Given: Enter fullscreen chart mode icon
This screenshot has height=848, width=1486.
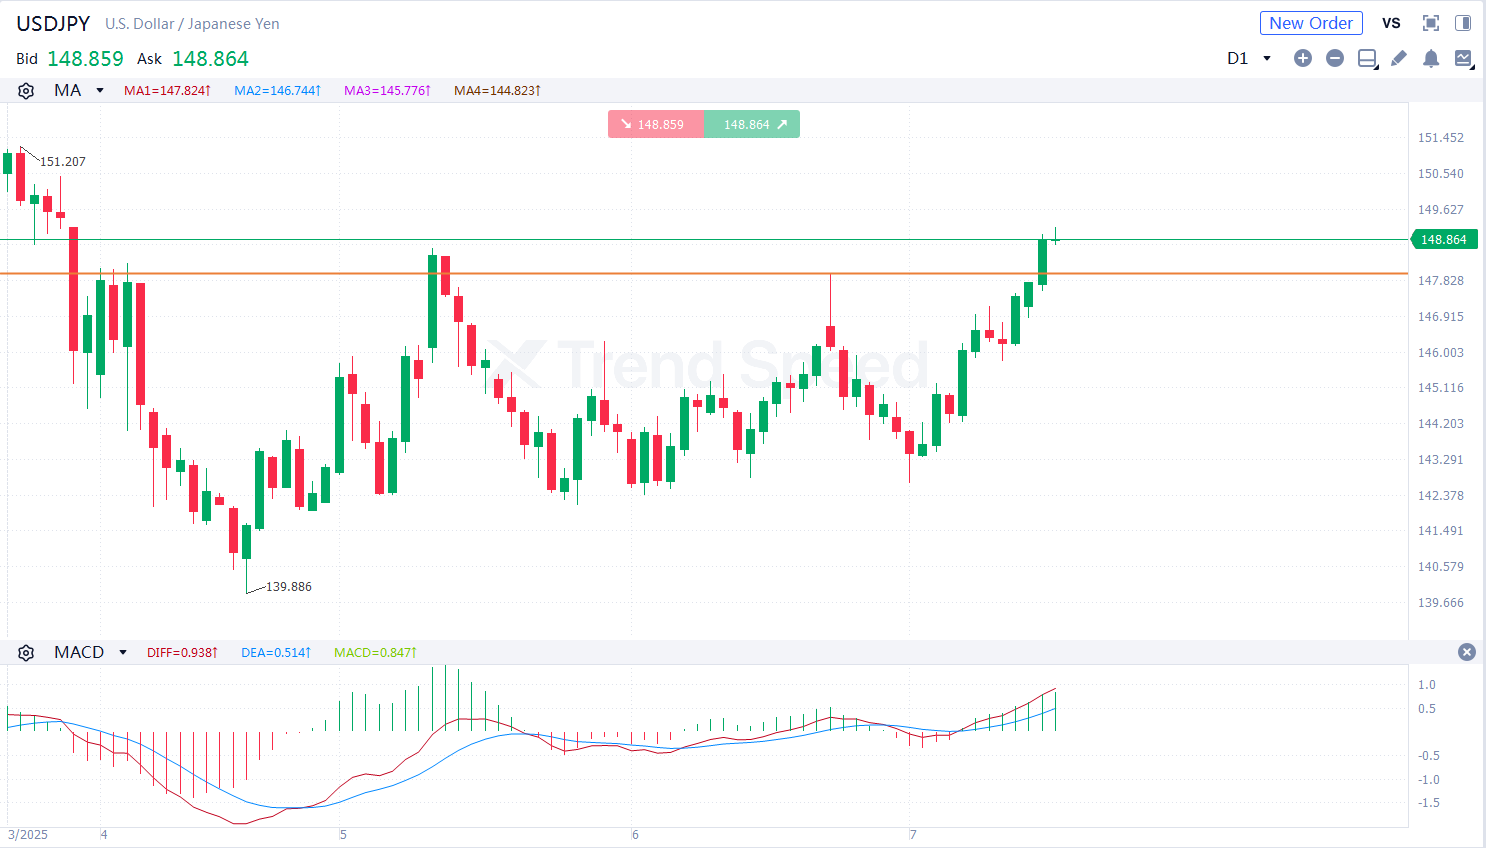Looking at the screenshot, I should point(1431,23).
